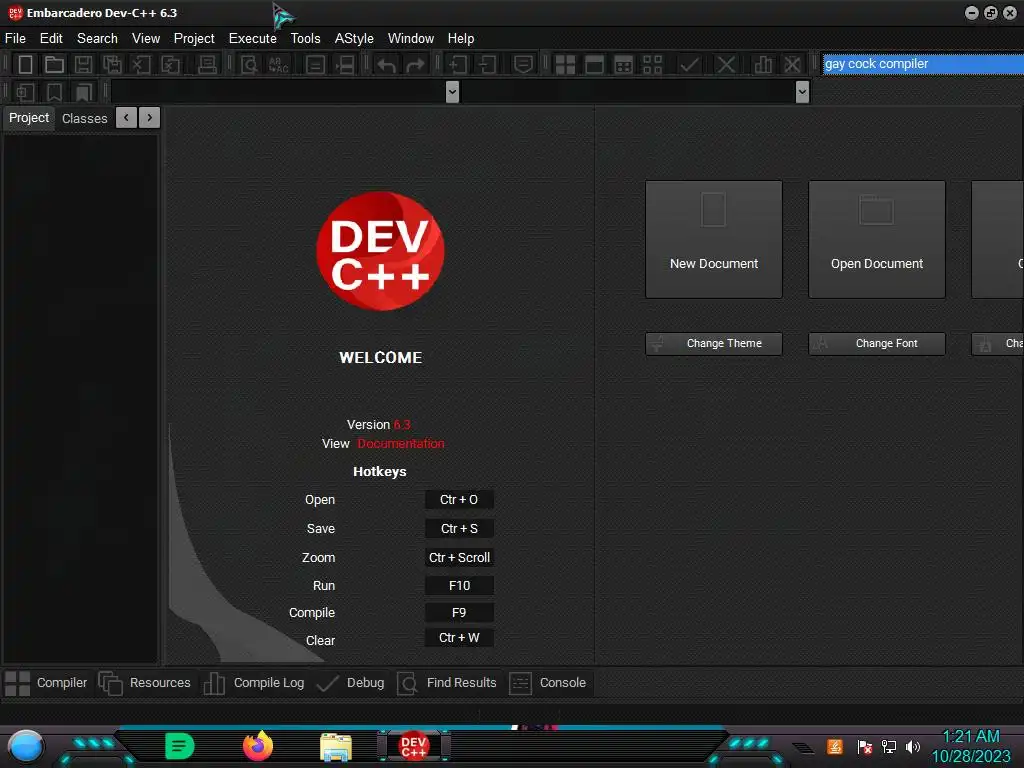Click the Indent toolbar icon

(457, 65)
